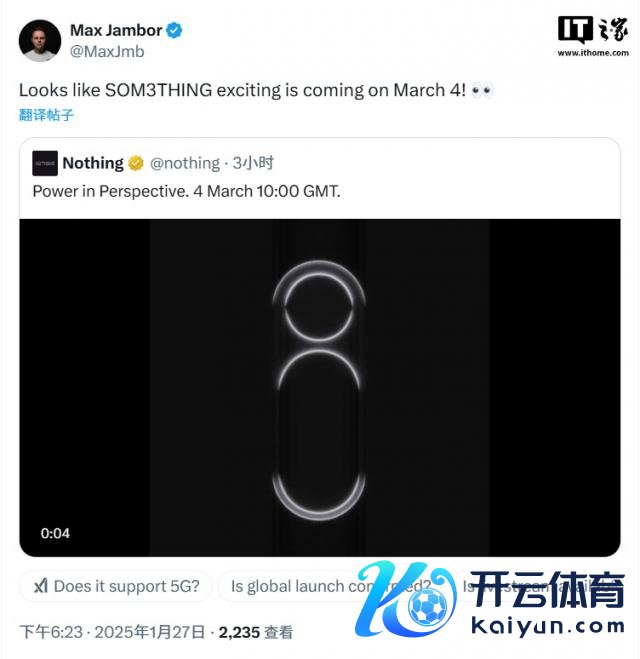Click the 0:04 video duration label
The width and height of the screenshot is (640, 659).
pos(55,533)
